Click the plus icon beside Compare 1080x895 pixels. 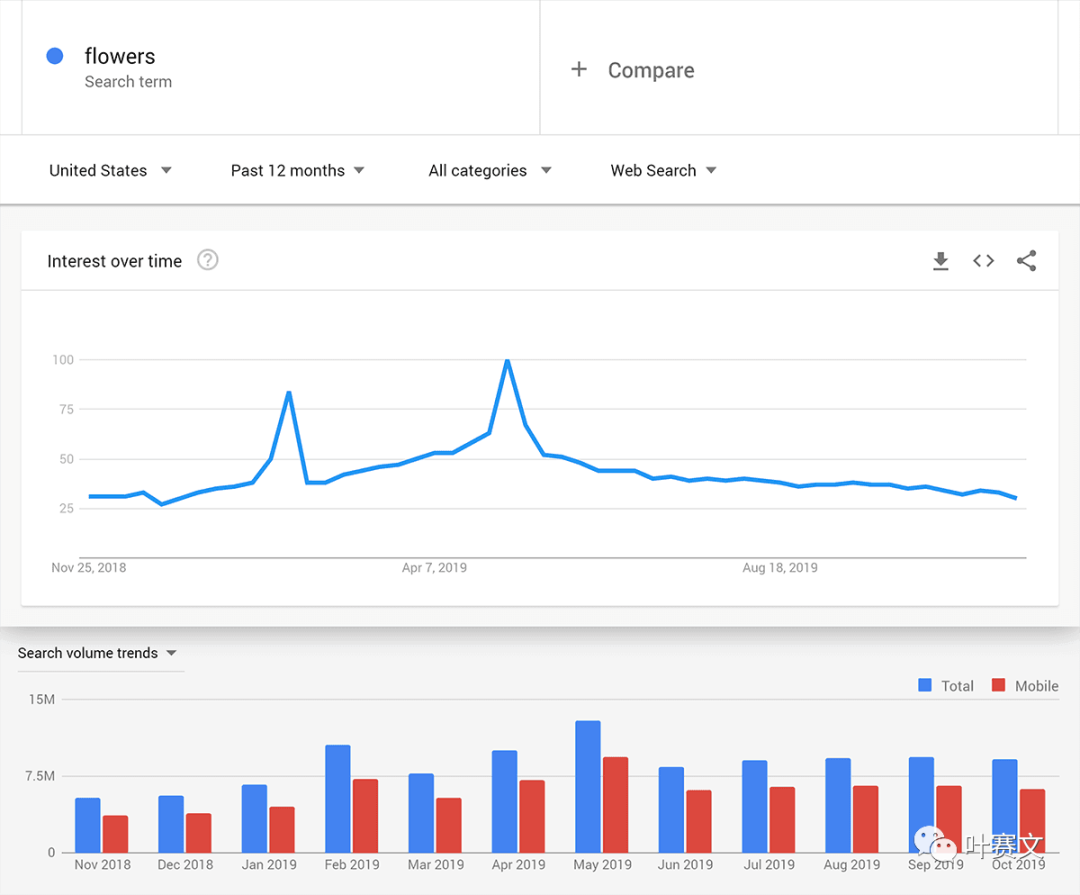pos(579,69)
